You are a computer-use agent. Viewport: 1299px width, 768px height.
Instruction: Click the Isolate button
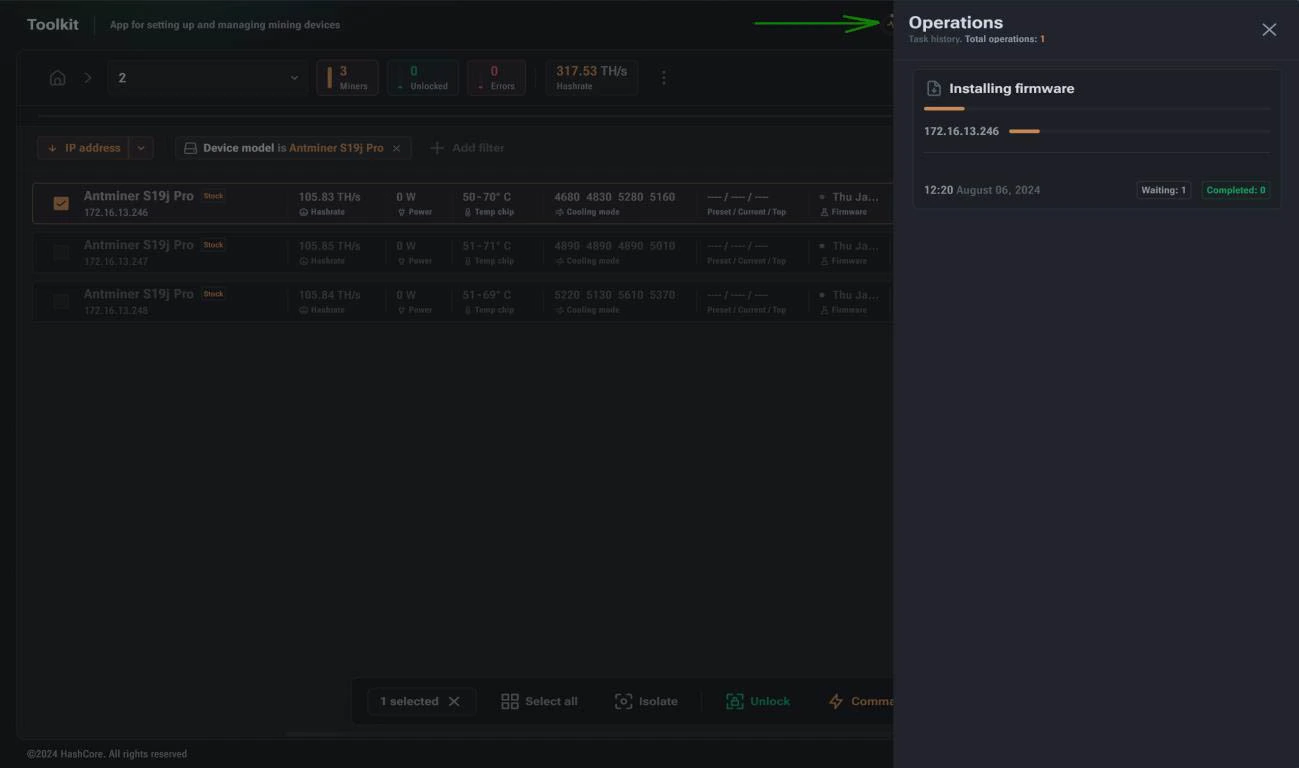[x=646, y=701]
